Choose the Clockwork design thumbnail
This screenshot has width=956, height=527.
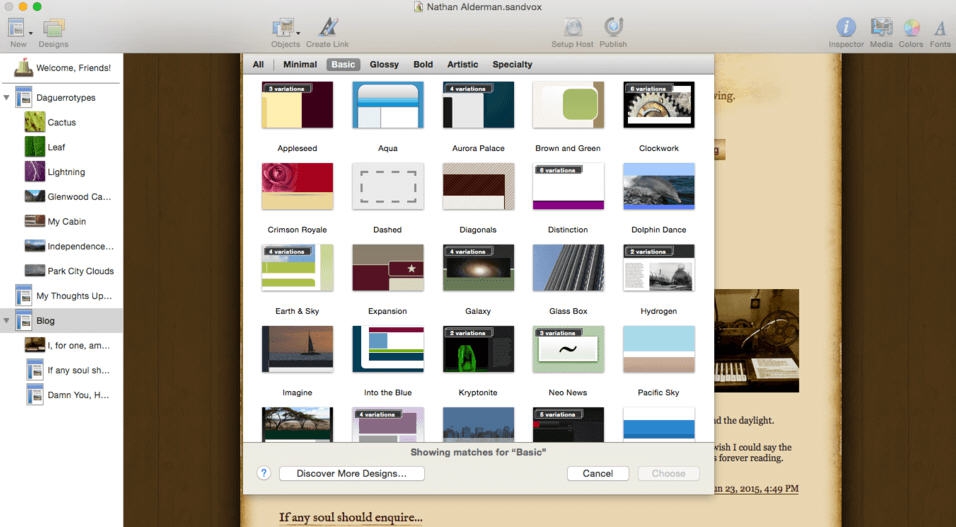[x=658, y=105]
